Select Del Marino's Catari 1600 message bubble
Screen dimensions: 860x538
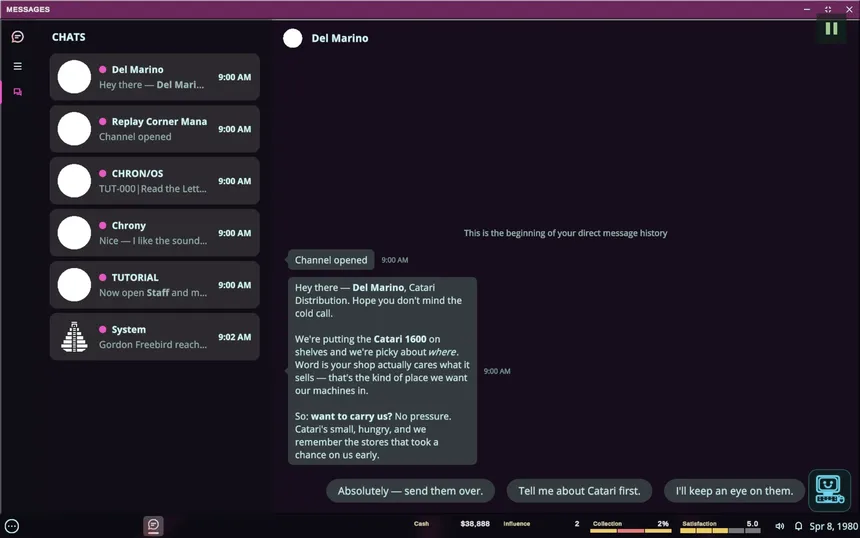[382, 371]
